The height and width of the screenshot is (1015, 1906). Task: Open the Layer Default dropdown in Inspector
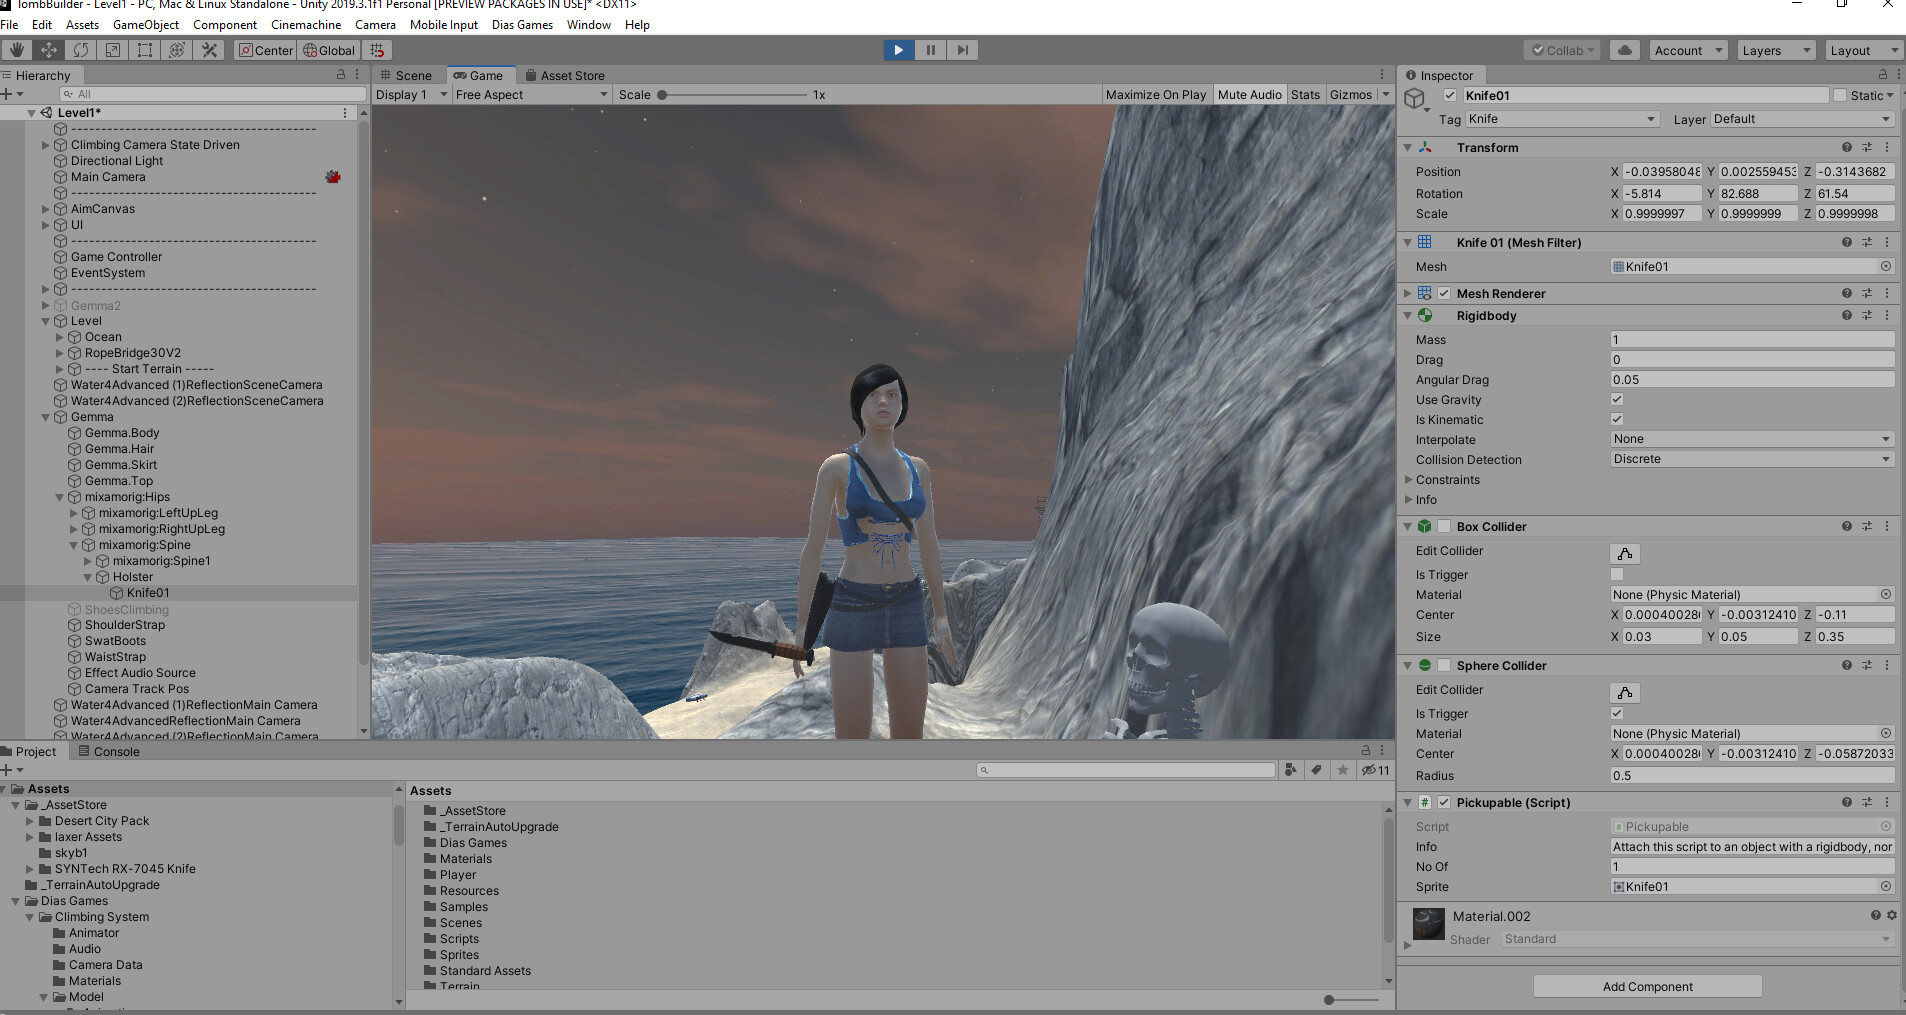point(1798,118)
